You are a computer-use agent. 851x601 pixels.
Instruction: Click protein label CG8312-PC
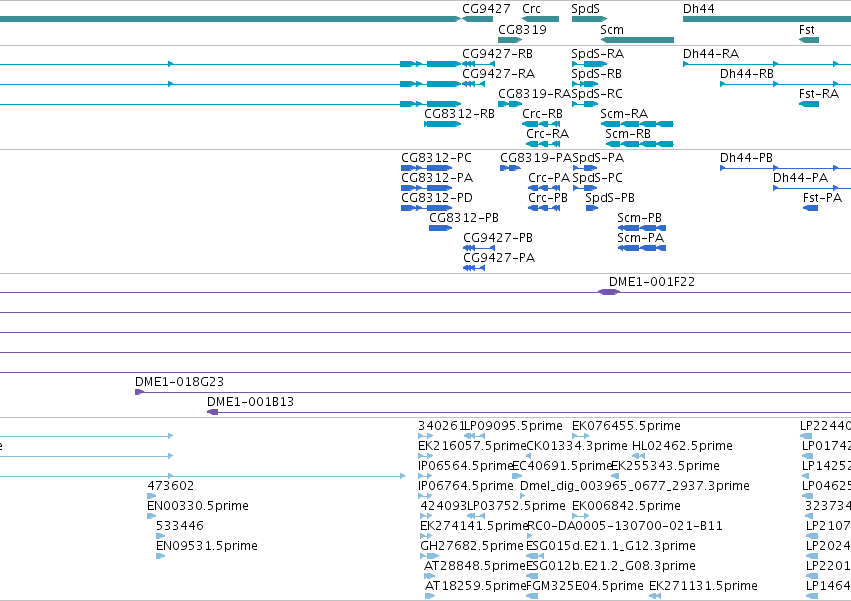coord(436,158)
